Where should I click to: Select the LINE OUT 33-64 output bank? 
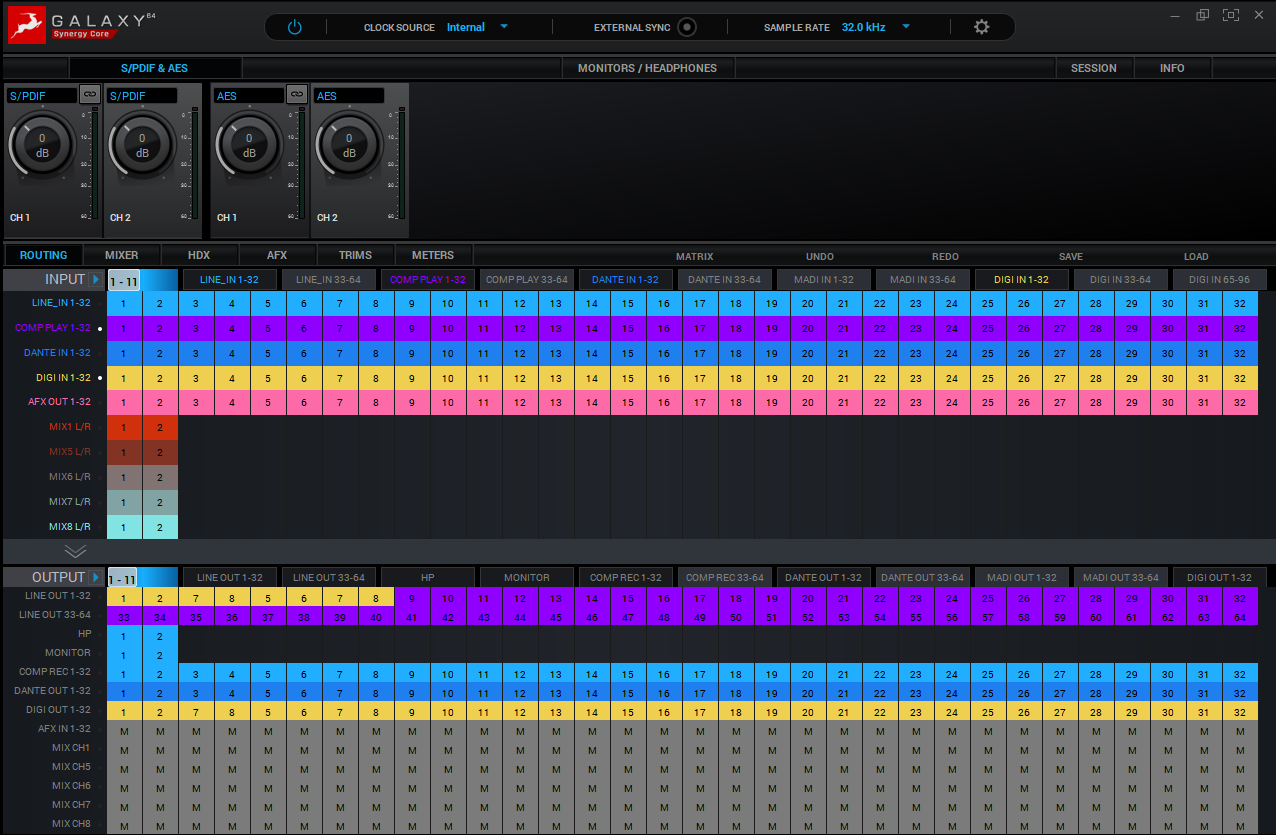[328, 577]
